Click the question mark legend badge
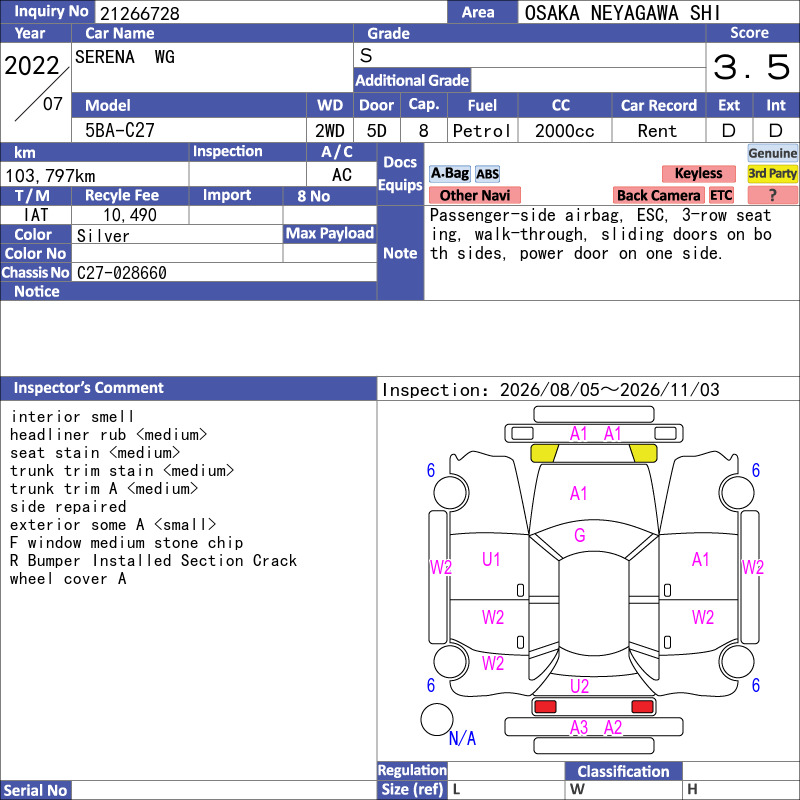The width and height of the screenshot is (800, 800). (x=772, y=195)
